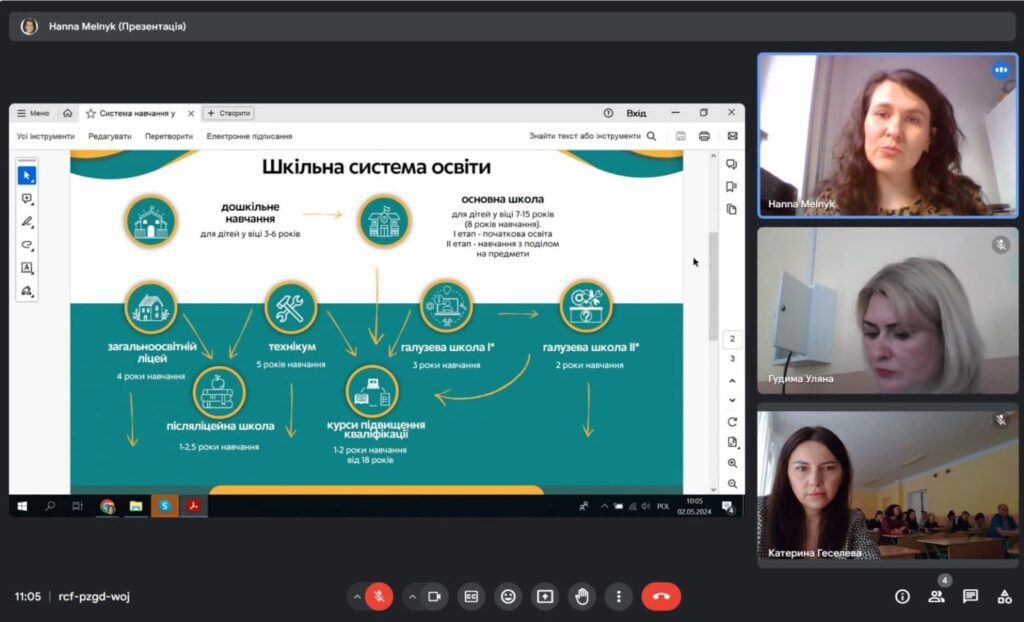Turn on closed captions
Viewport: 1024px width, 622px height.
click(471, 596)
